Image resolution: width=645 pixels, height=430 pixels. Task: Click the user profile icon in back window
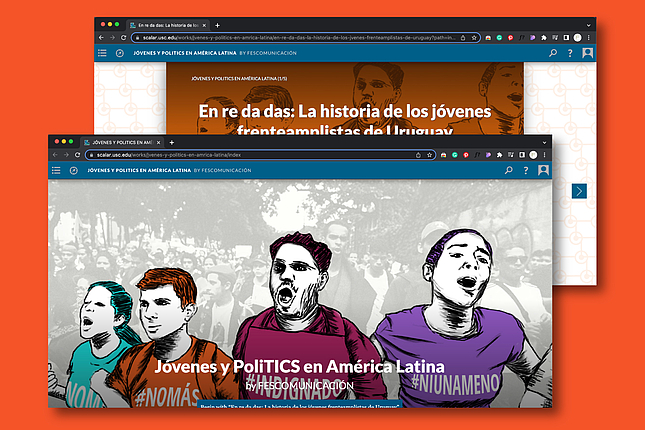588,52
